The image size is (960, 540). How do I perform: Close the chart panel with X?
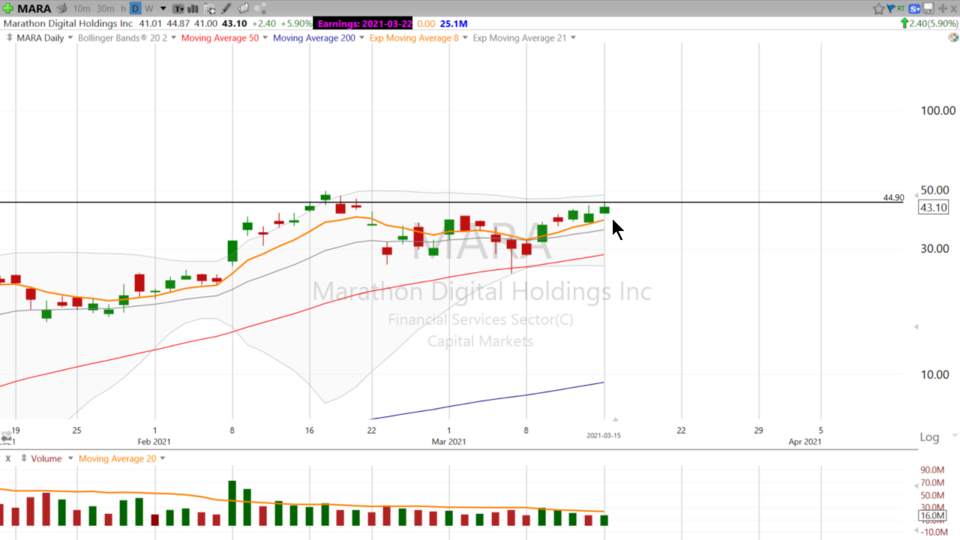[x=954, y=9]
